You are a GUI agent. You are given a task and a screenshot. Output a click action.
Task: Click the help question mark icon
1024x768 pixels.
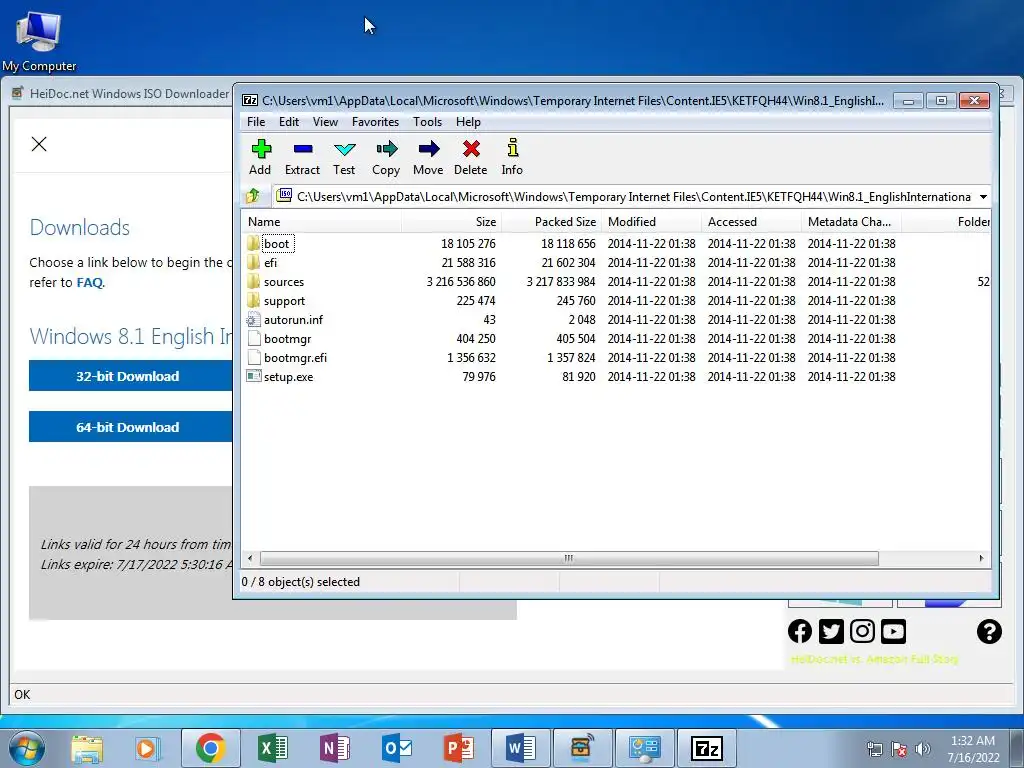click(x=989, y=632)
